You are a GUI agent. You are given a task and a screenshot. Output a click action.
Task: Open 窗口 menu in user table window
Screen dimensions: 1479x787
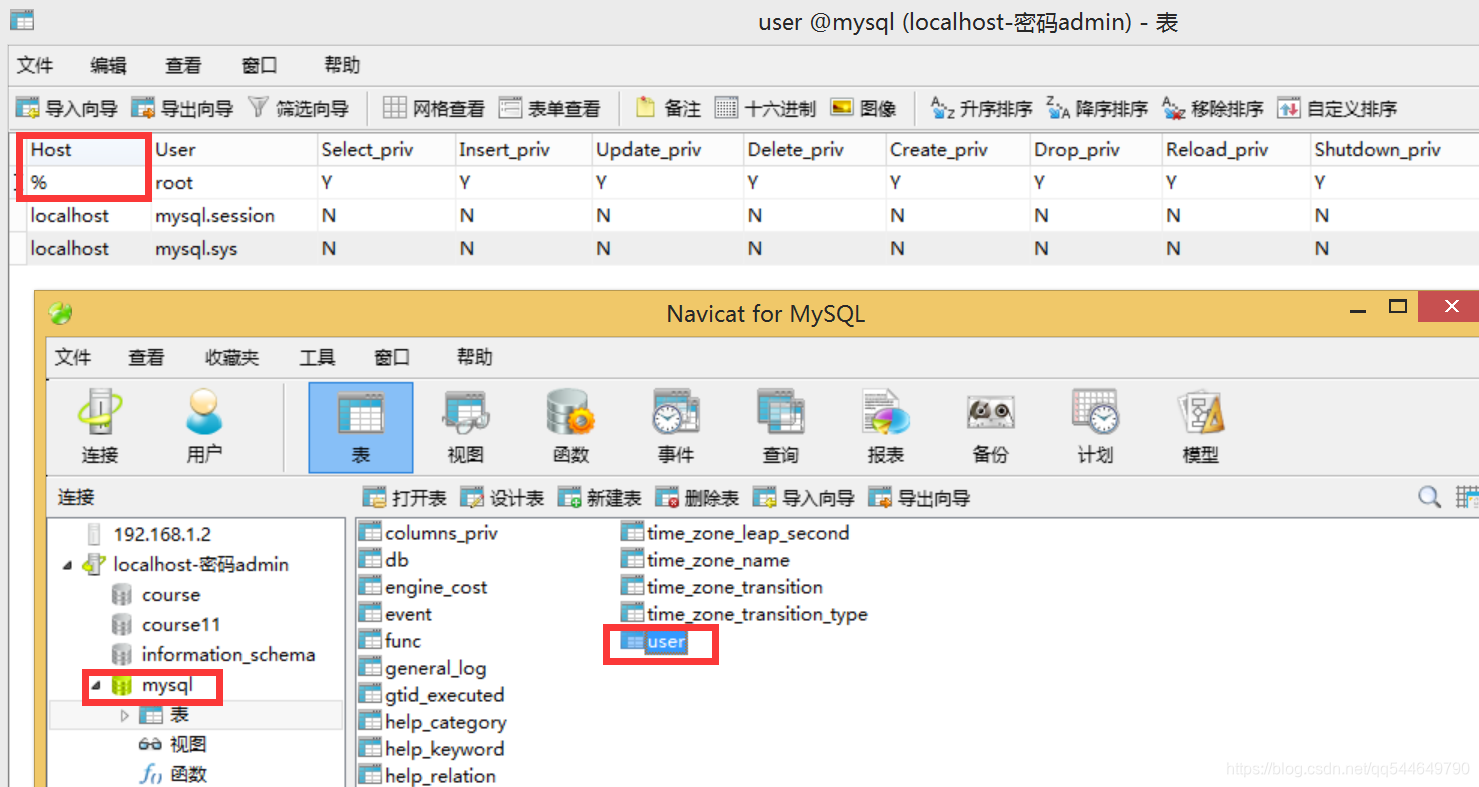(259, 65)
